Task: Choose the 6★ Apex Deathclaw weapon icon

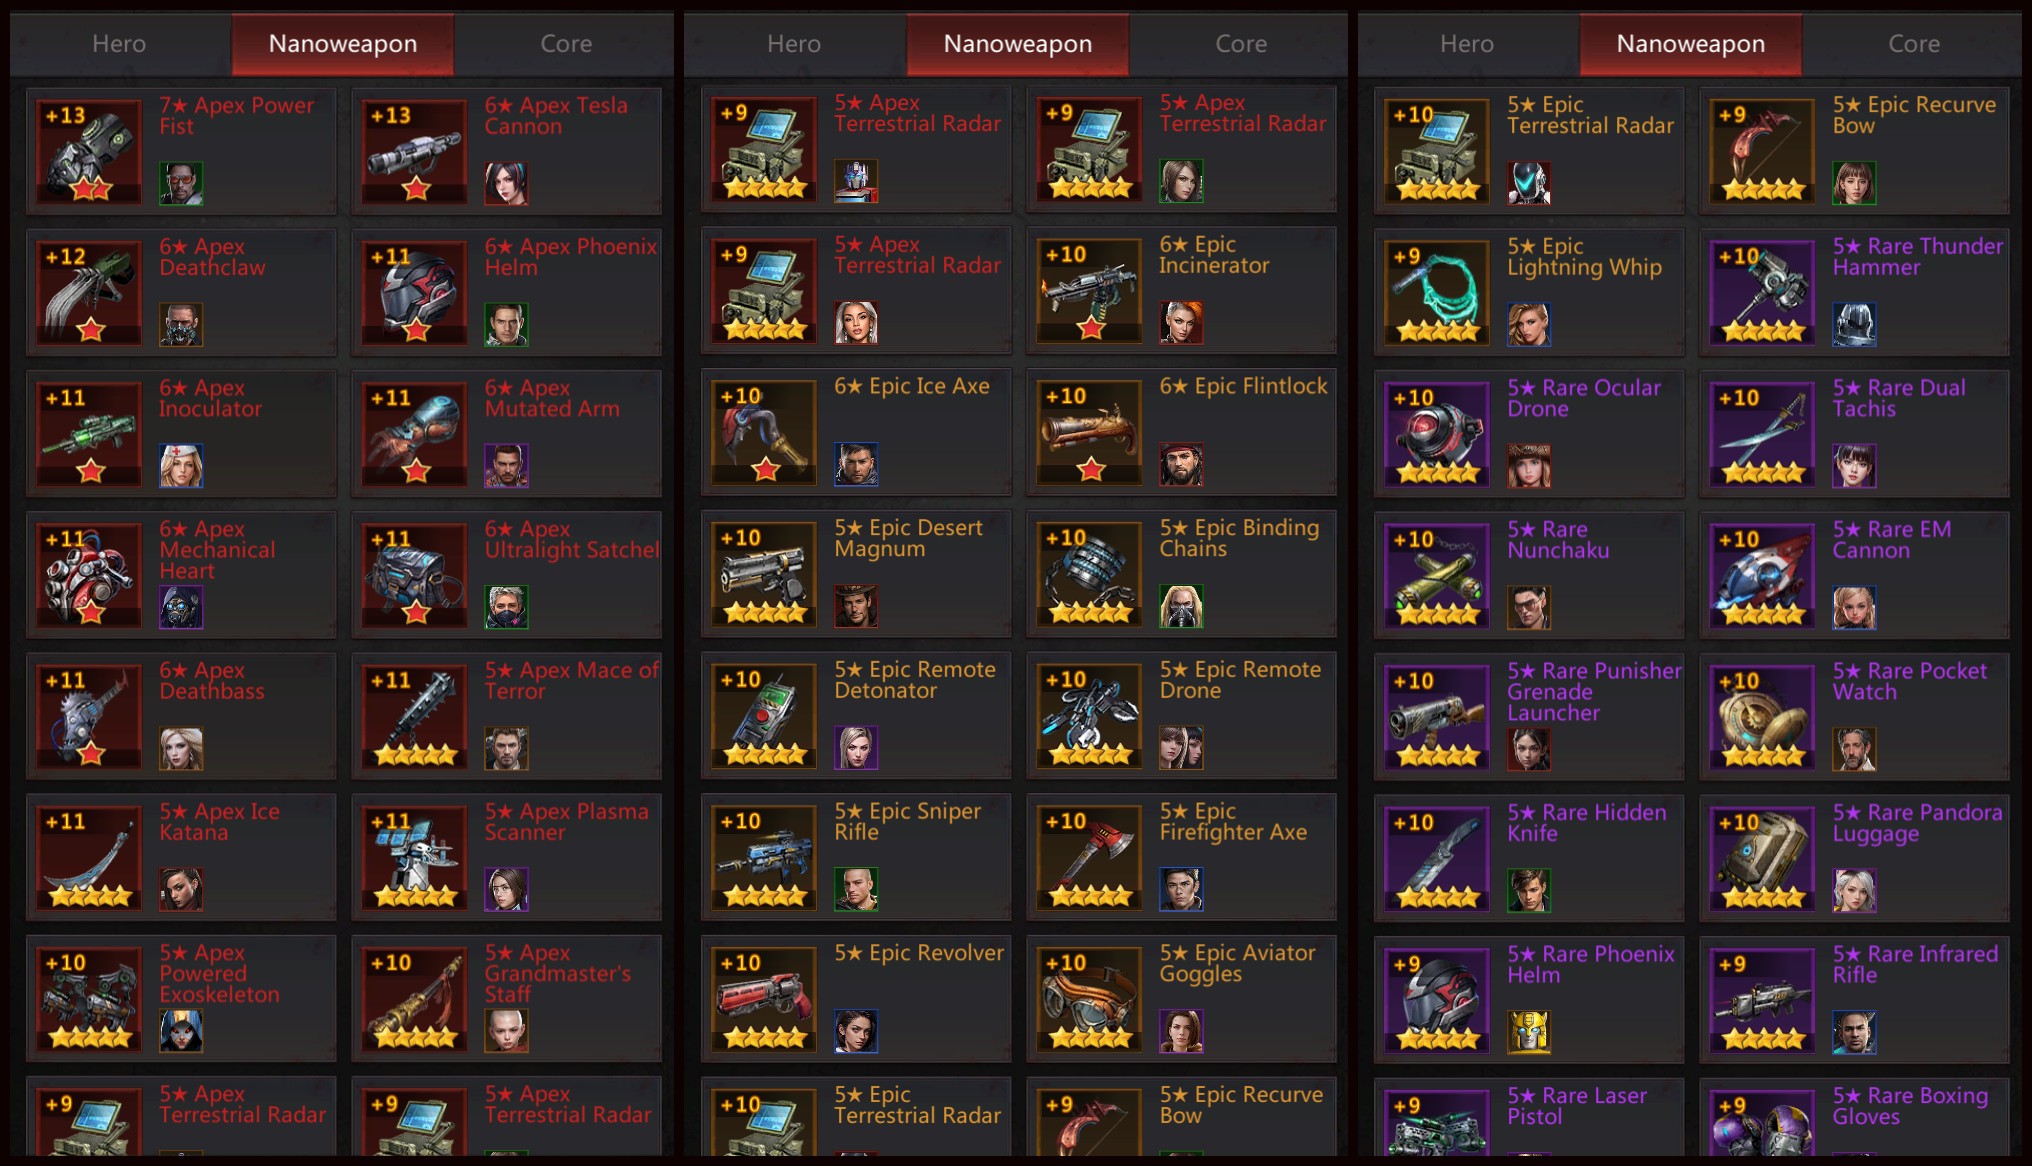Action: pos(89,293)
